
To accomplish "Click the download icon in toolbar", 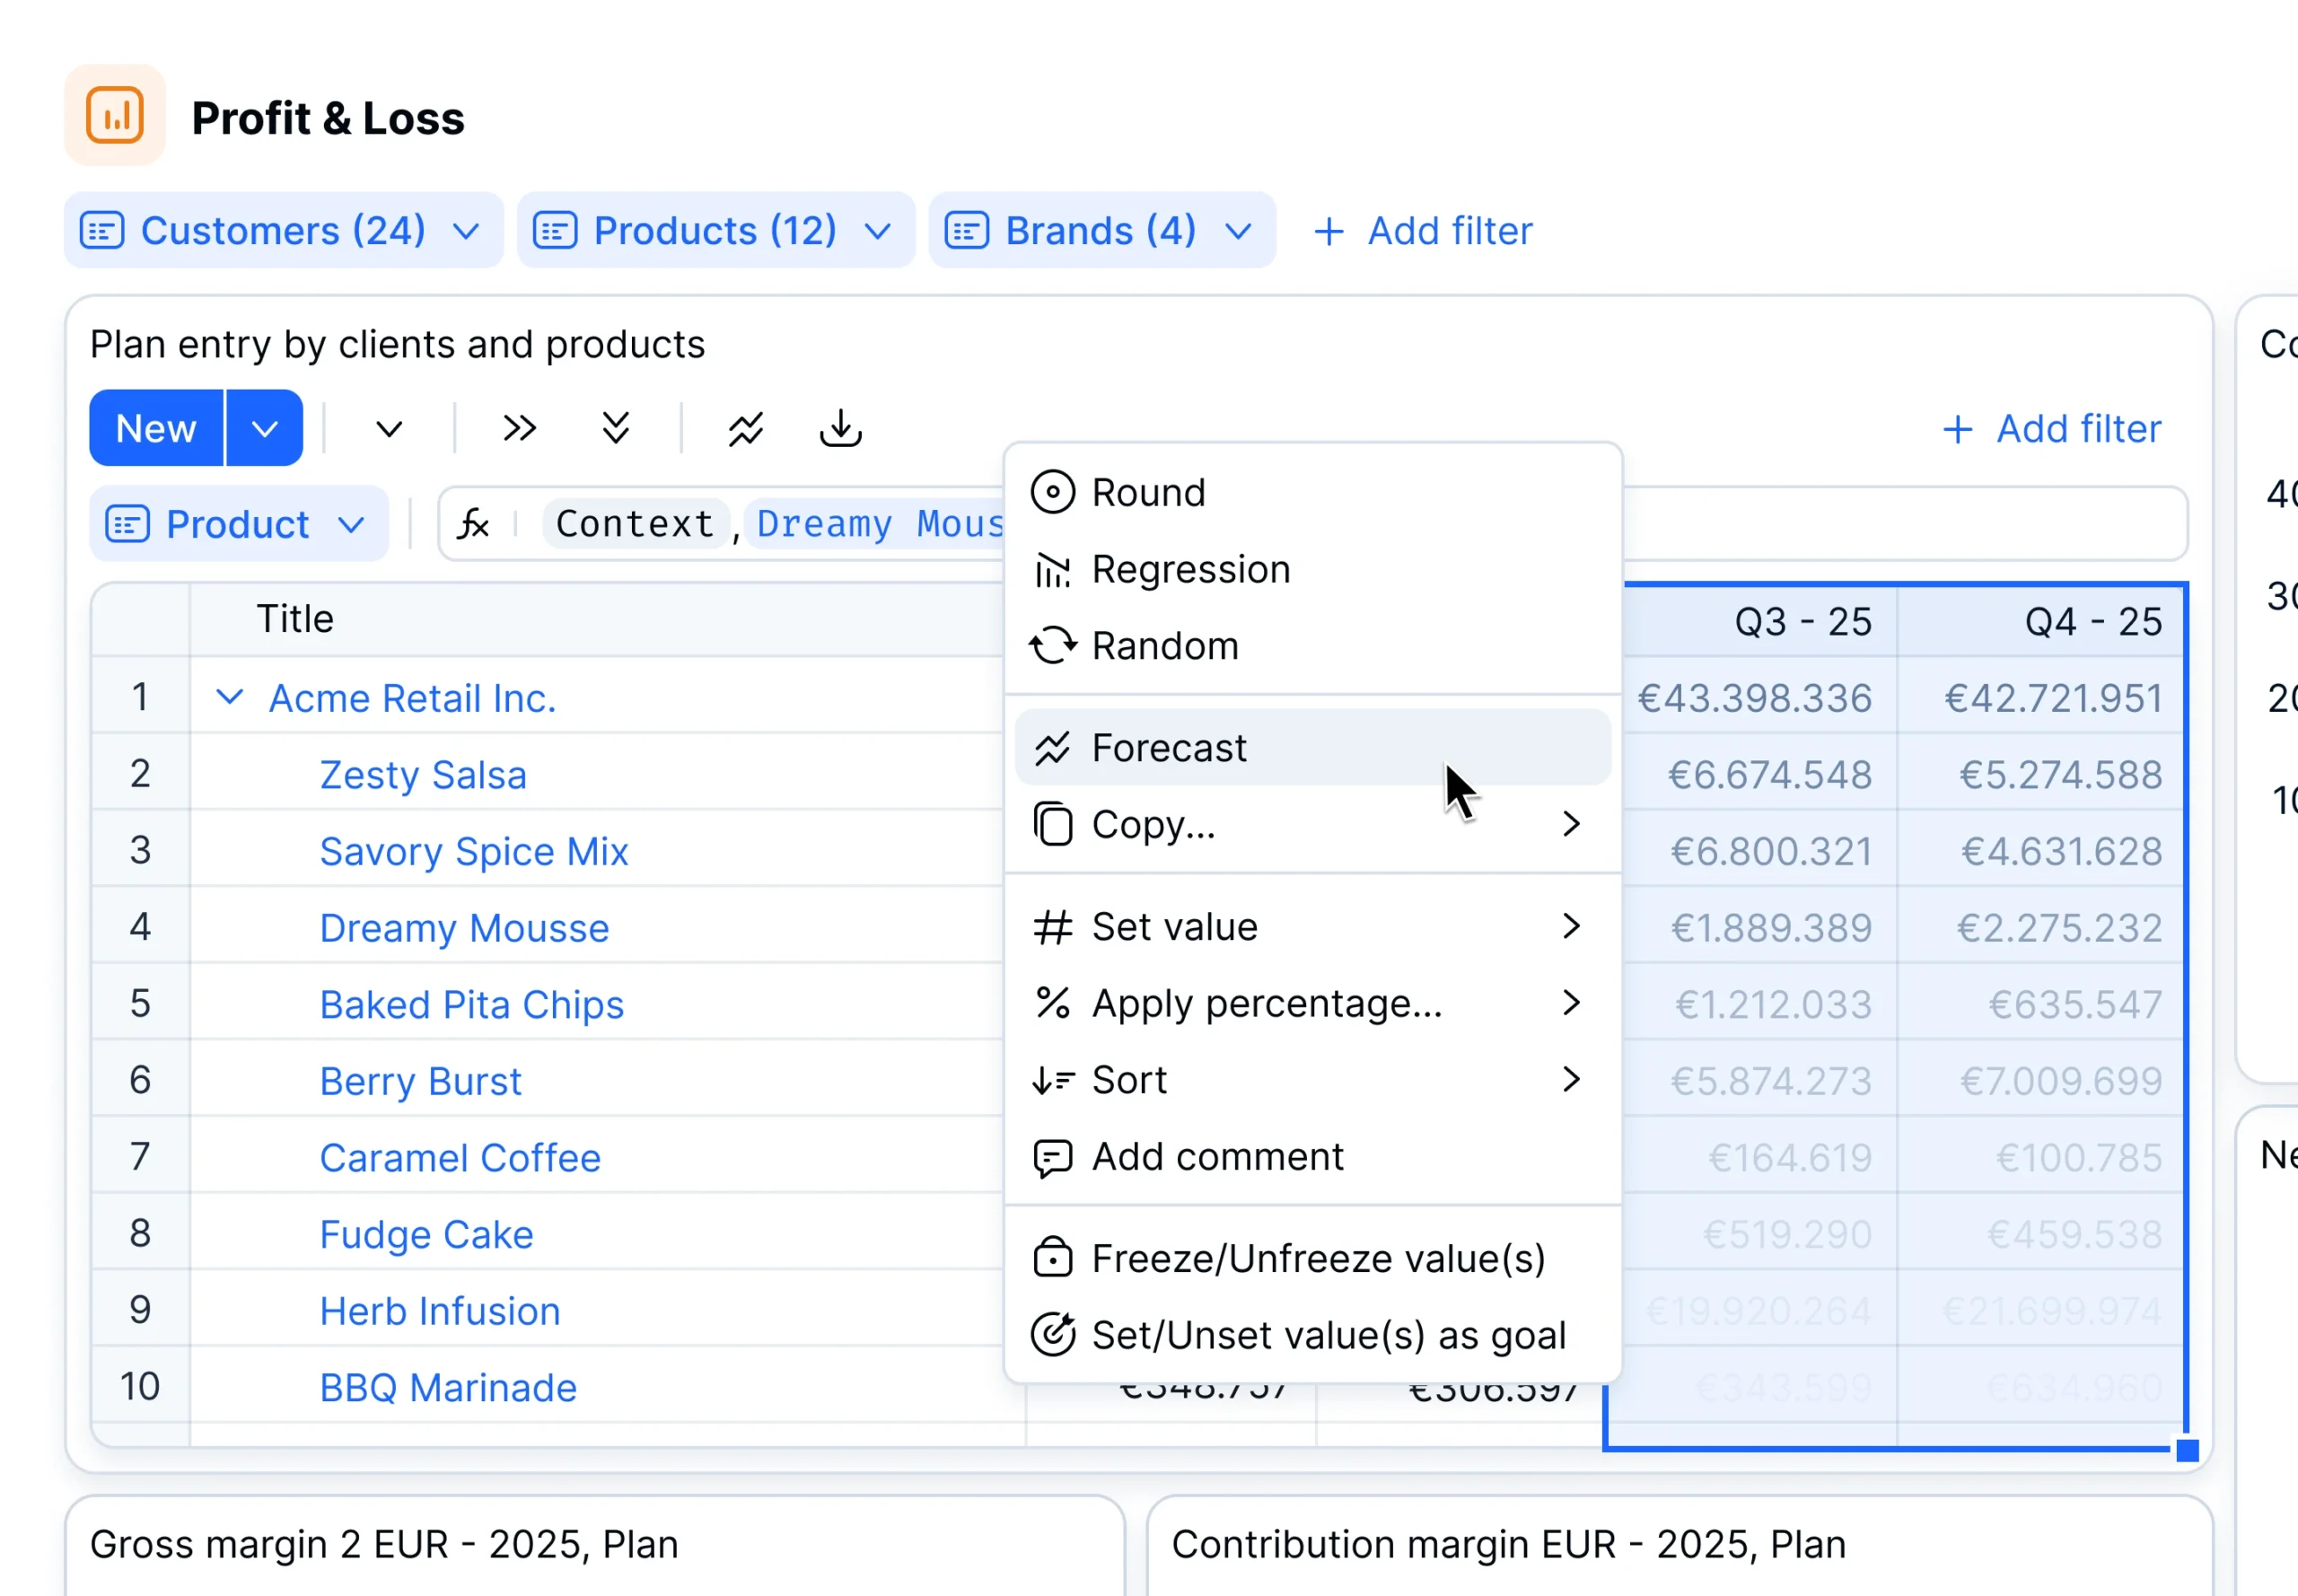I will tap(840, 428).
